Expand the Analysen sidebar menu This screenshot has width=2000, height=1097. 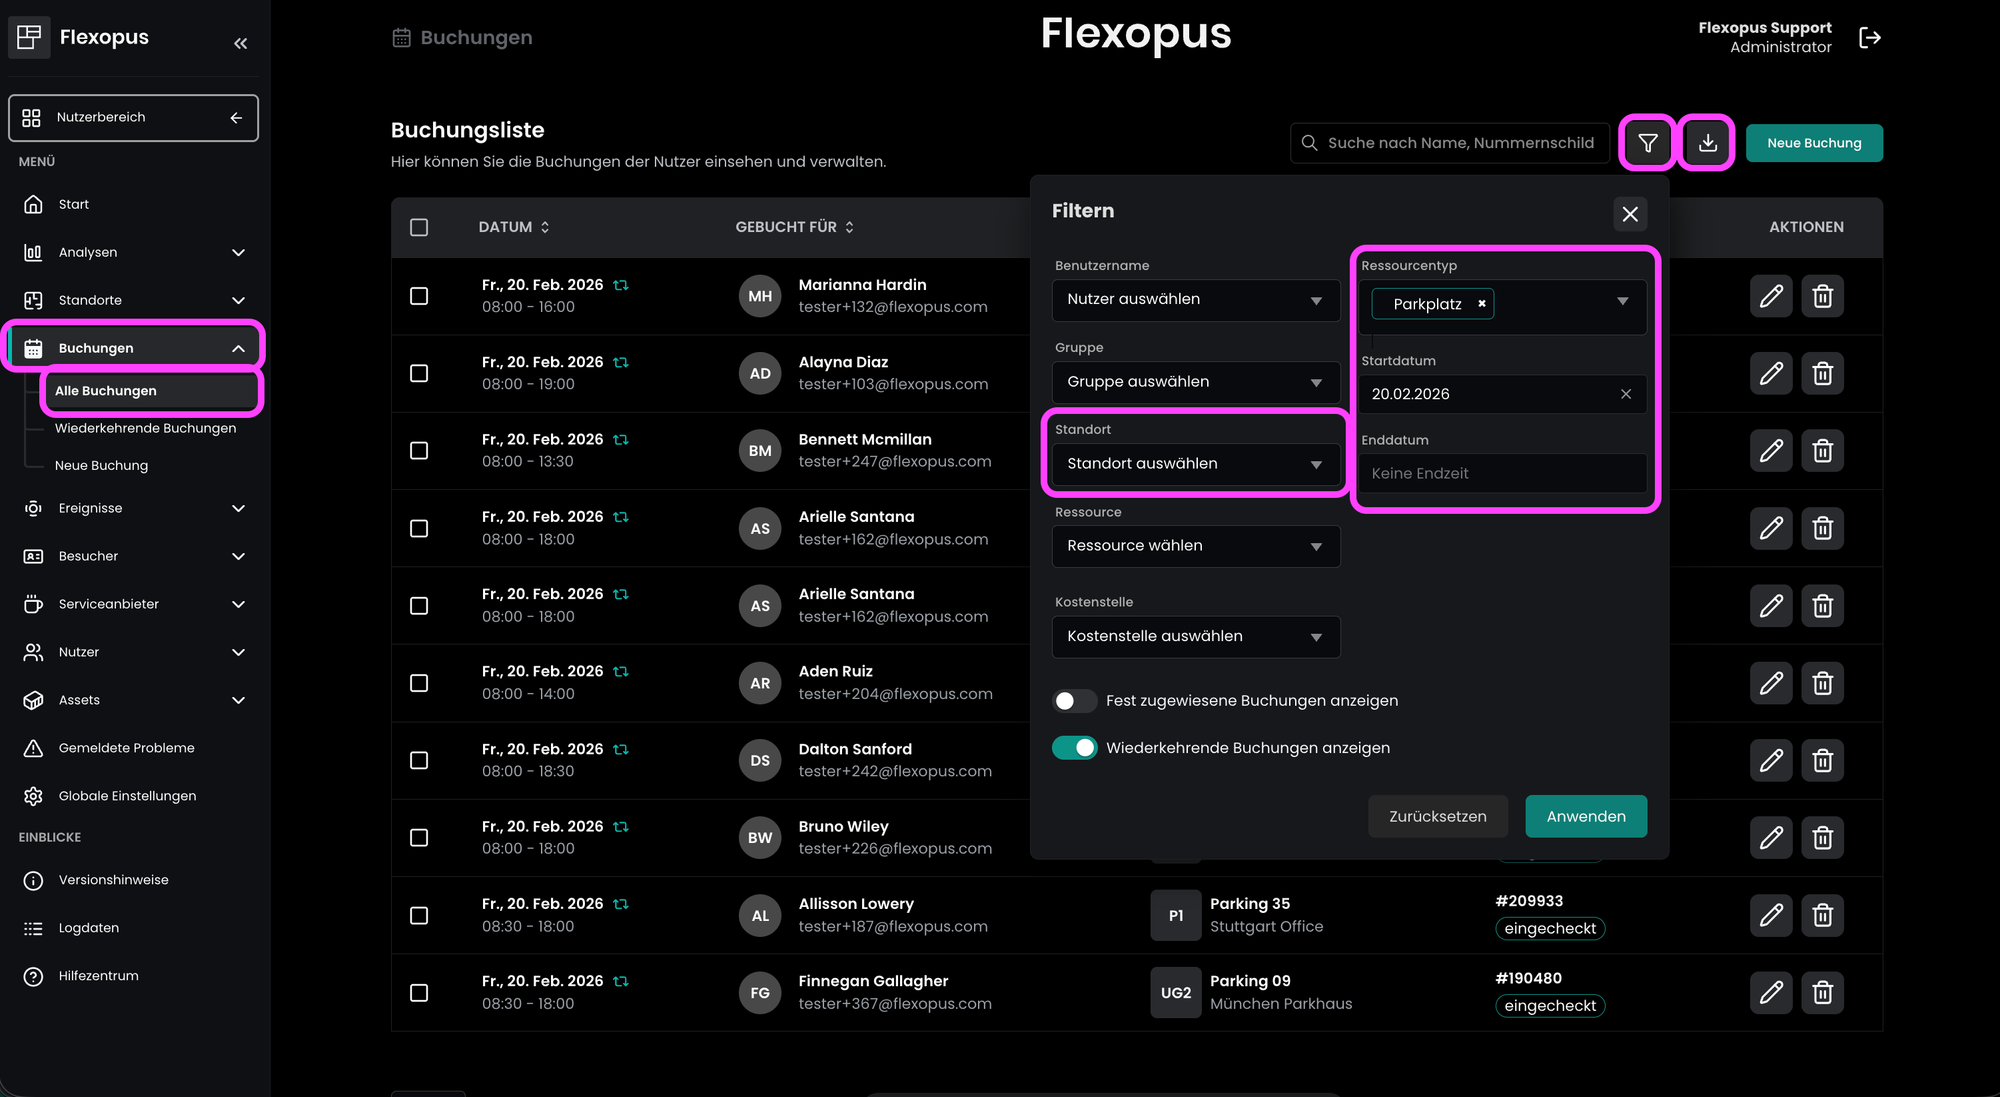coord(134,252)
